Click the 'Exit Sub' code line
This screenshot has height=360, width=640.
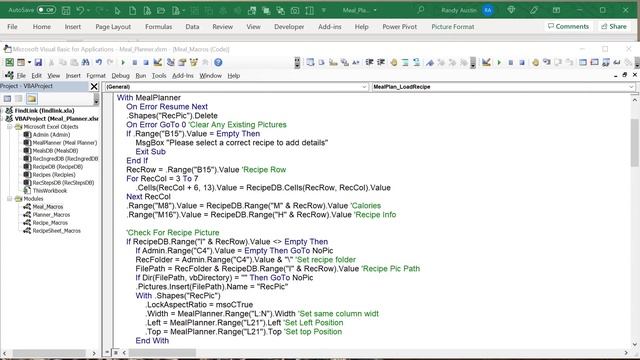pos(150,152)
